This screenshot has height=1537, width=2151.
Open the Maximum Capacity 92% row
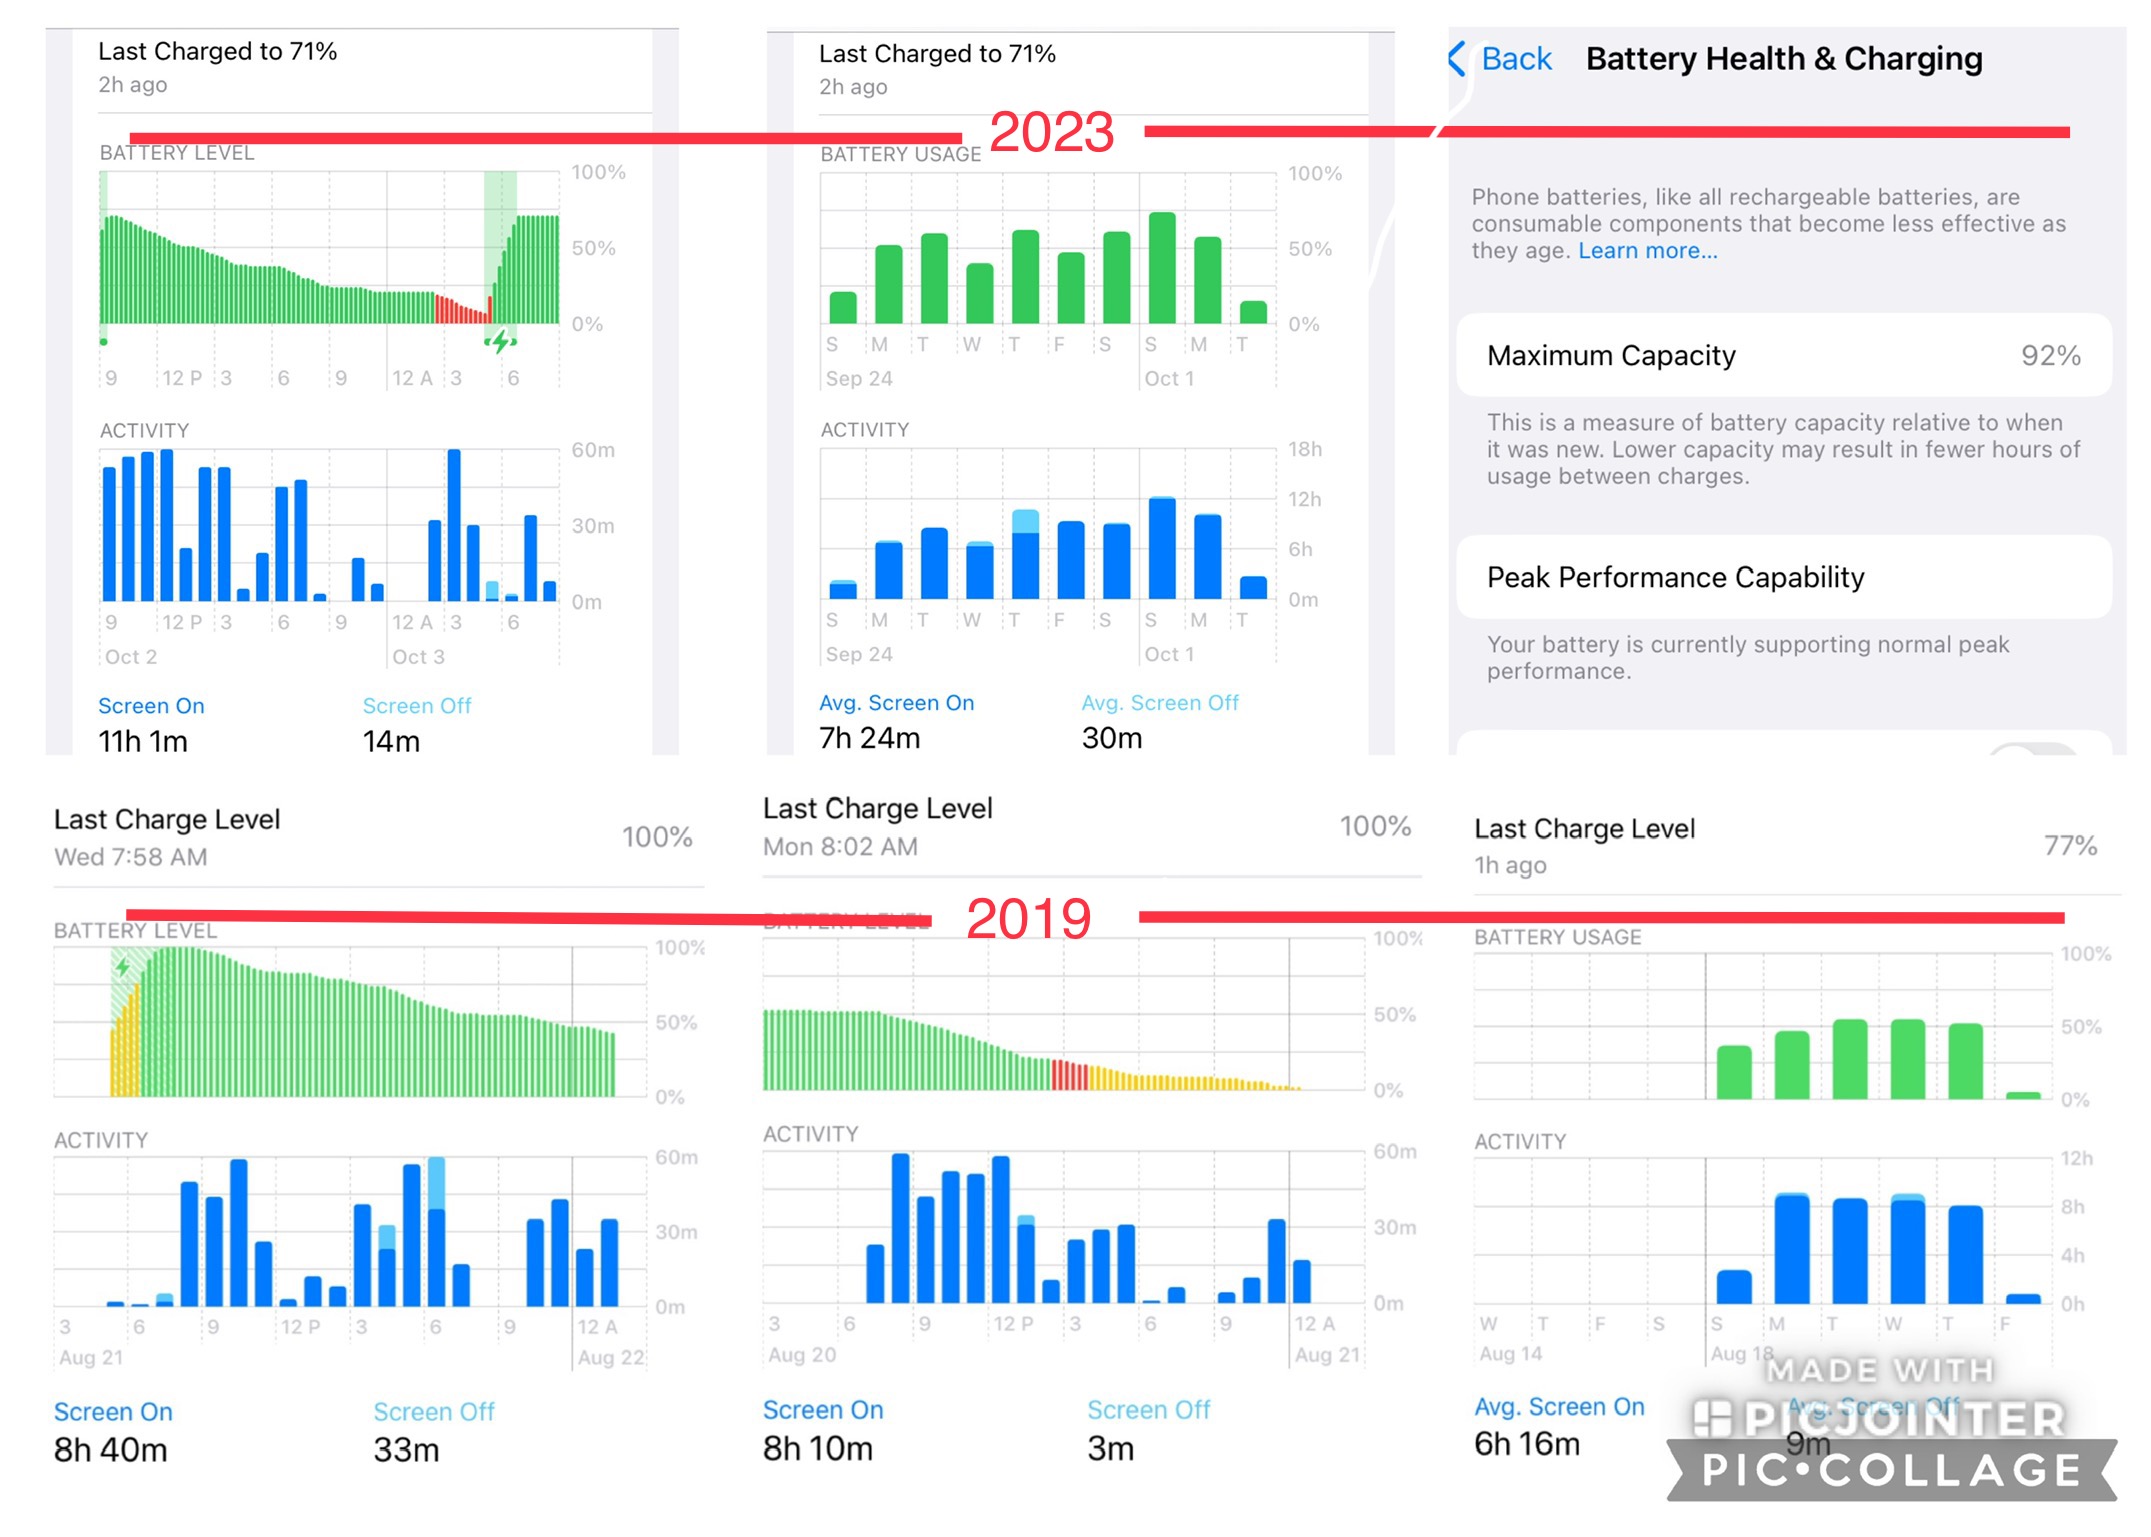[x=1783, y=356]
